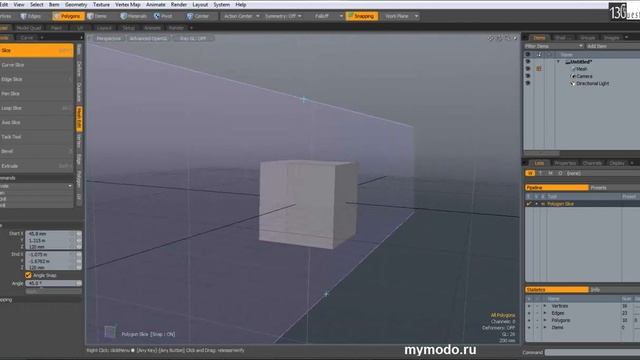Collapse the Untitled scene tree

[558, 62]
